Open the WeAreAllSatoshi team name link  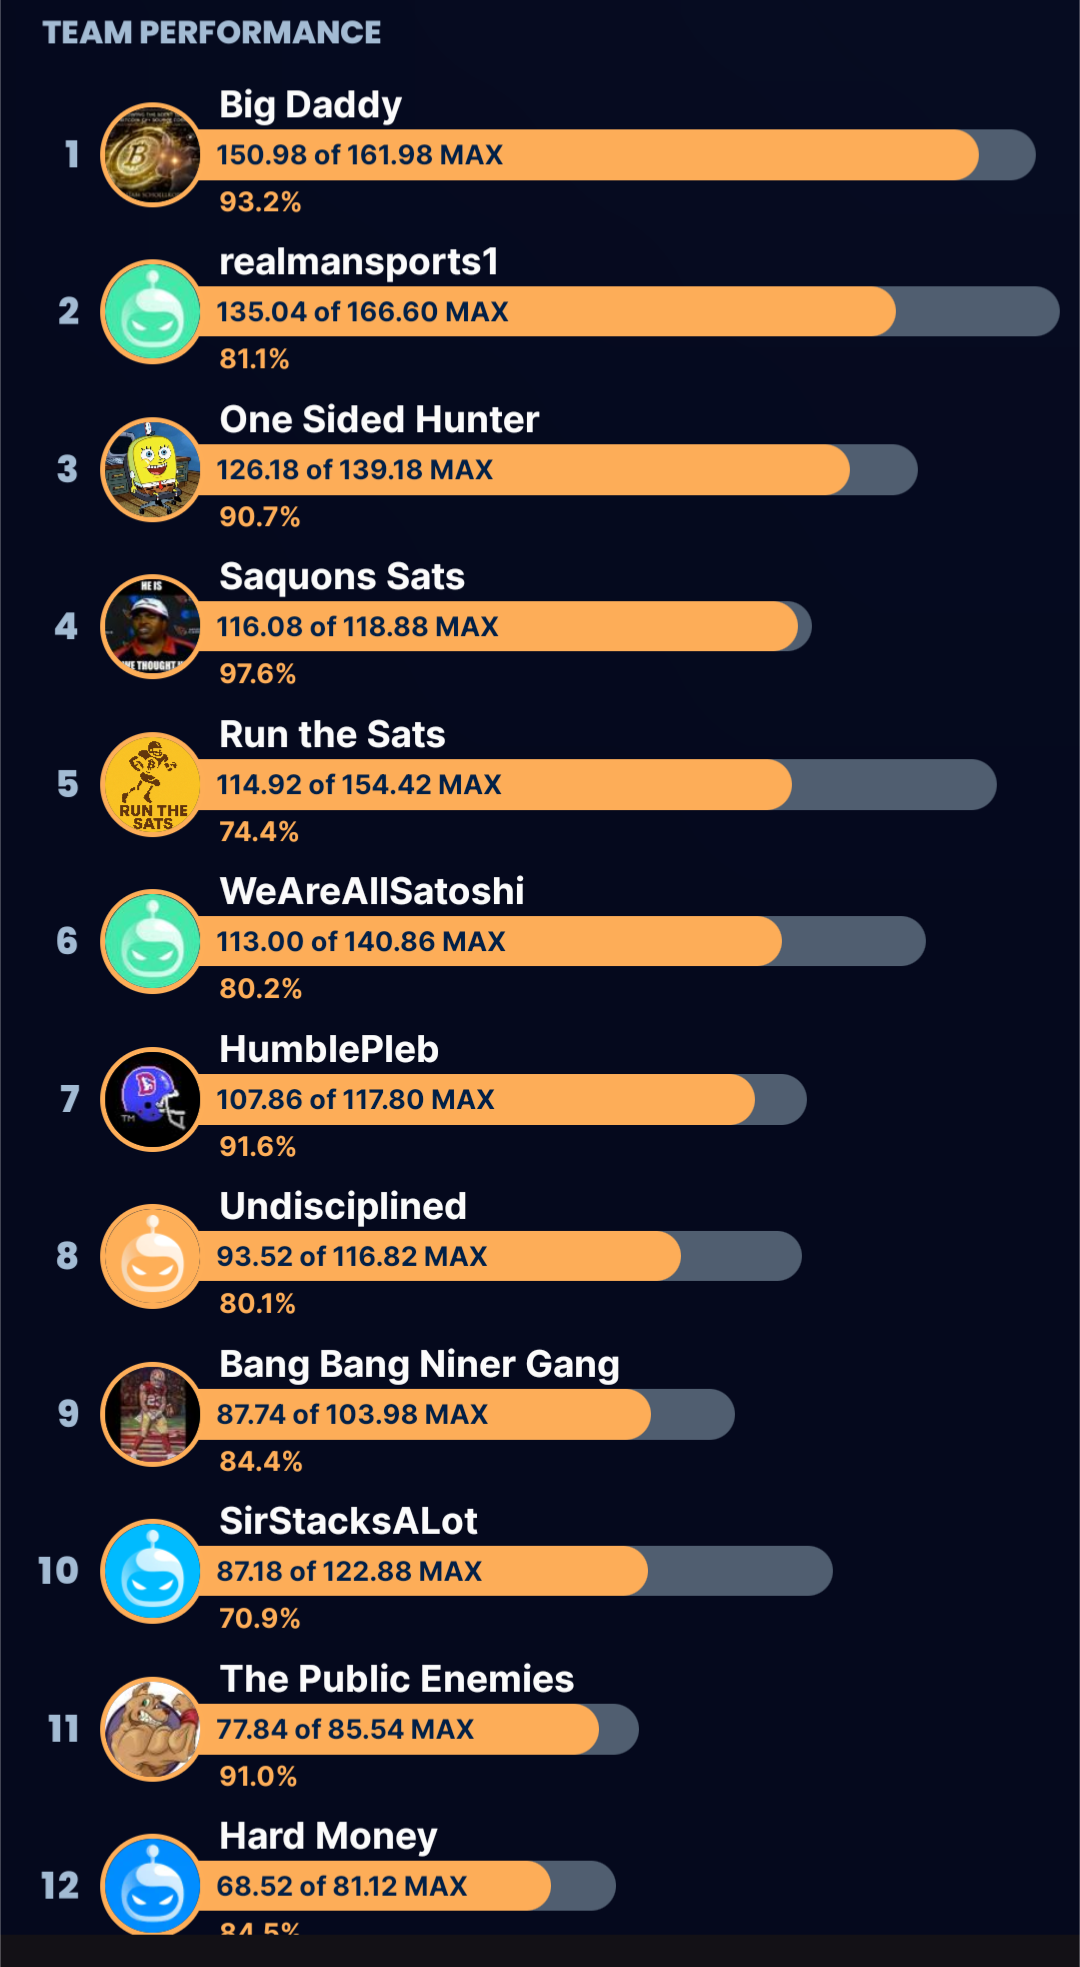pyautogui.click(x=371, y=891)
